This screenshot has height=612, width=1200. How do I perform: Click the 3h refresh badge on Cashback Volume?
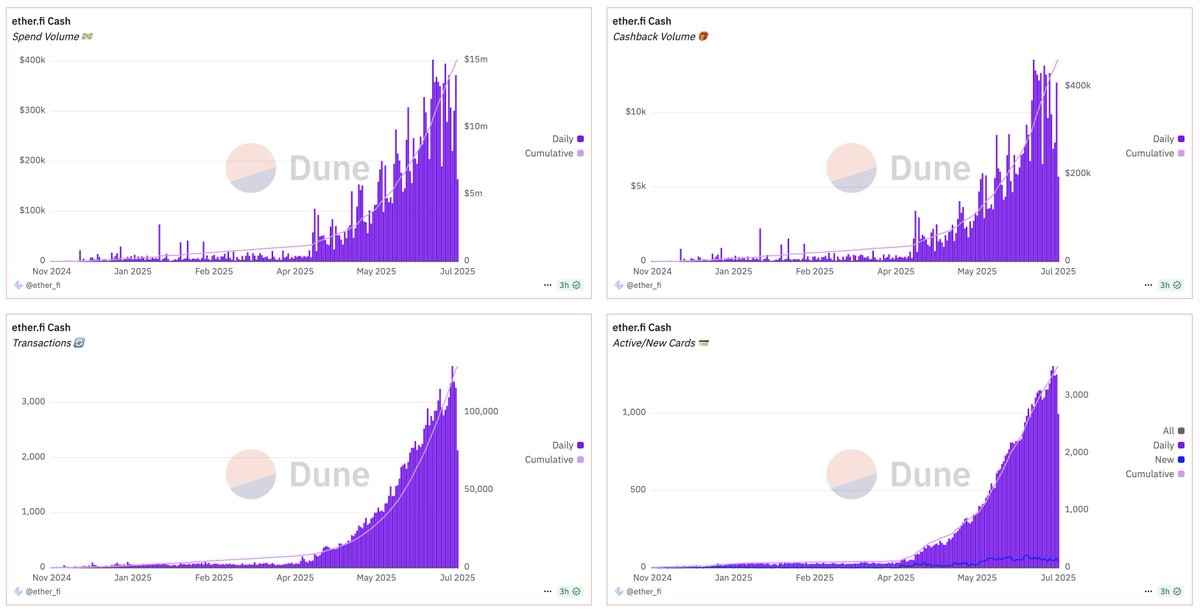click(1170, 285)
